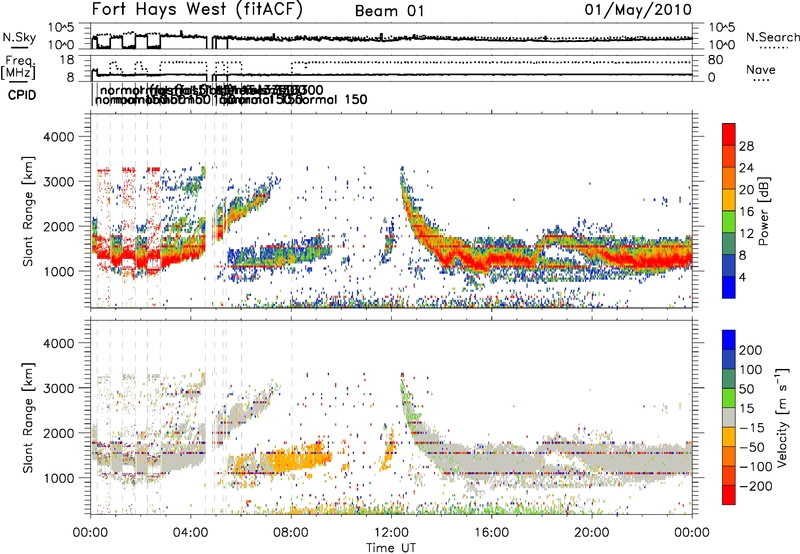The width and height of the screenshot is (800, 554).
Task: Click the 'Power [dB]' colorbar title
Action: point(763,211)
